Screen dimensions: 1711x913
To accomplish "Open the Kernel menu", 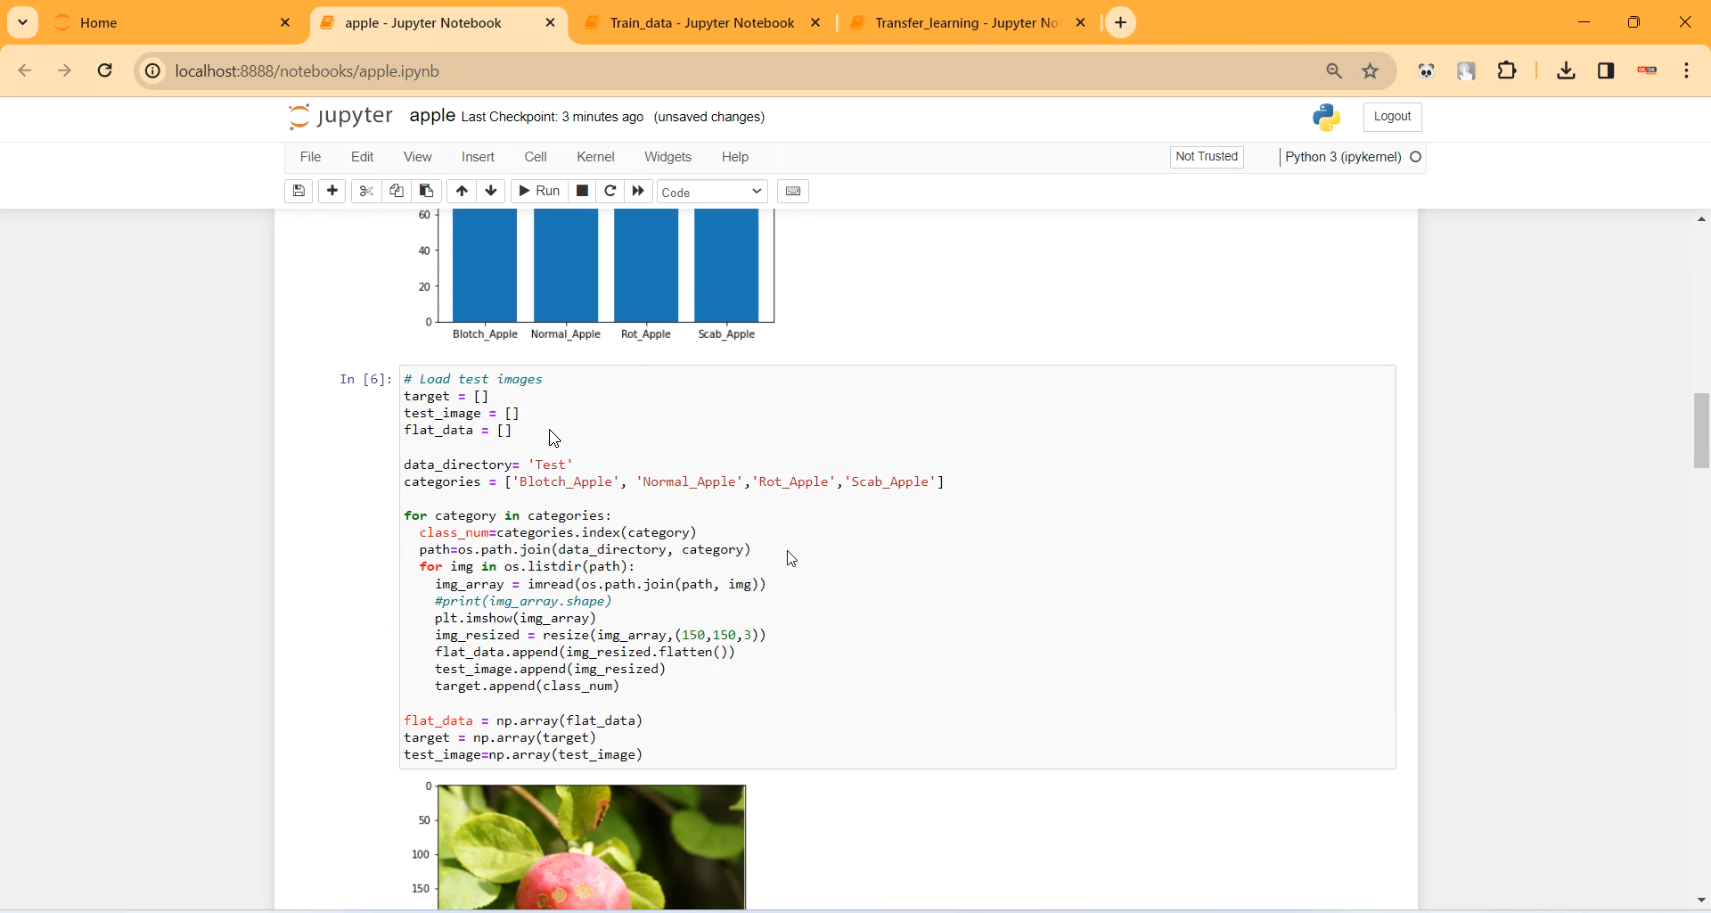I will [596, 157].
